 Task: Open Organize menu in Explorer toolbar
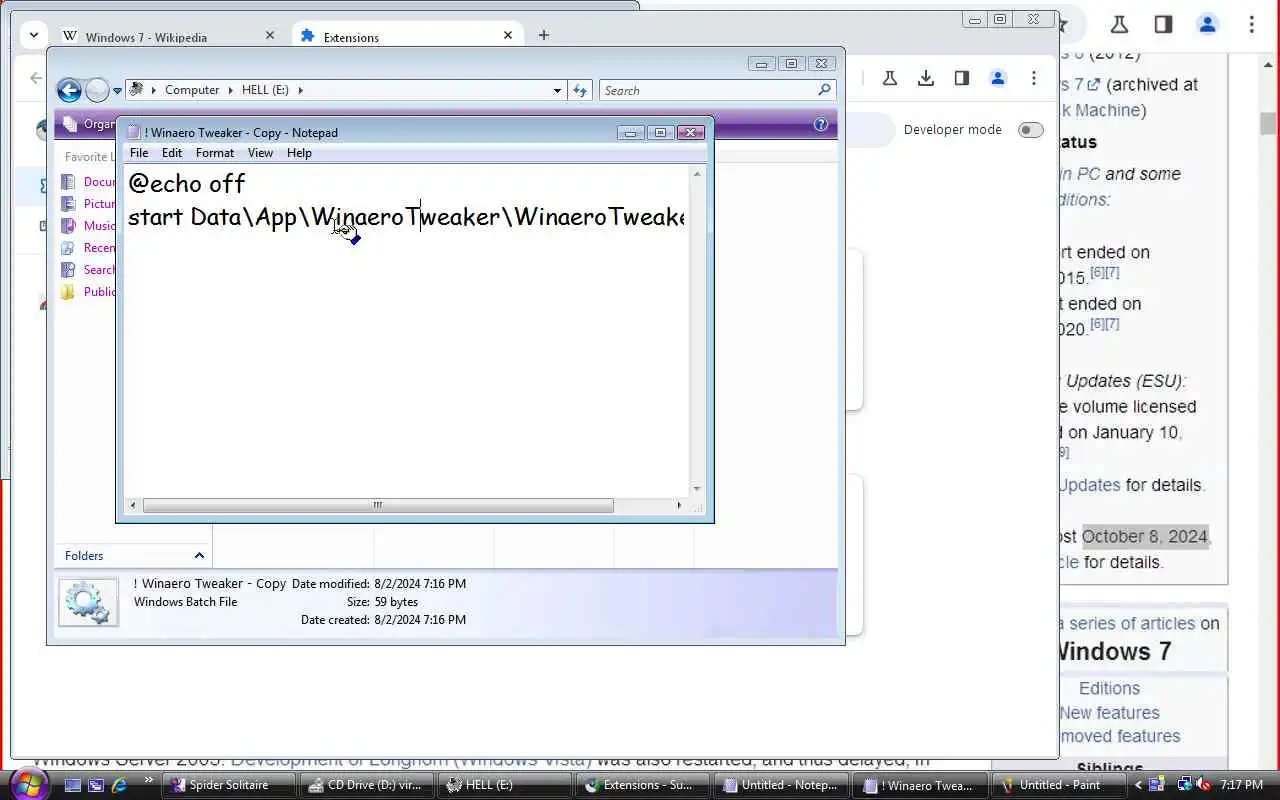pyautogui.click(x=90, y=124)
